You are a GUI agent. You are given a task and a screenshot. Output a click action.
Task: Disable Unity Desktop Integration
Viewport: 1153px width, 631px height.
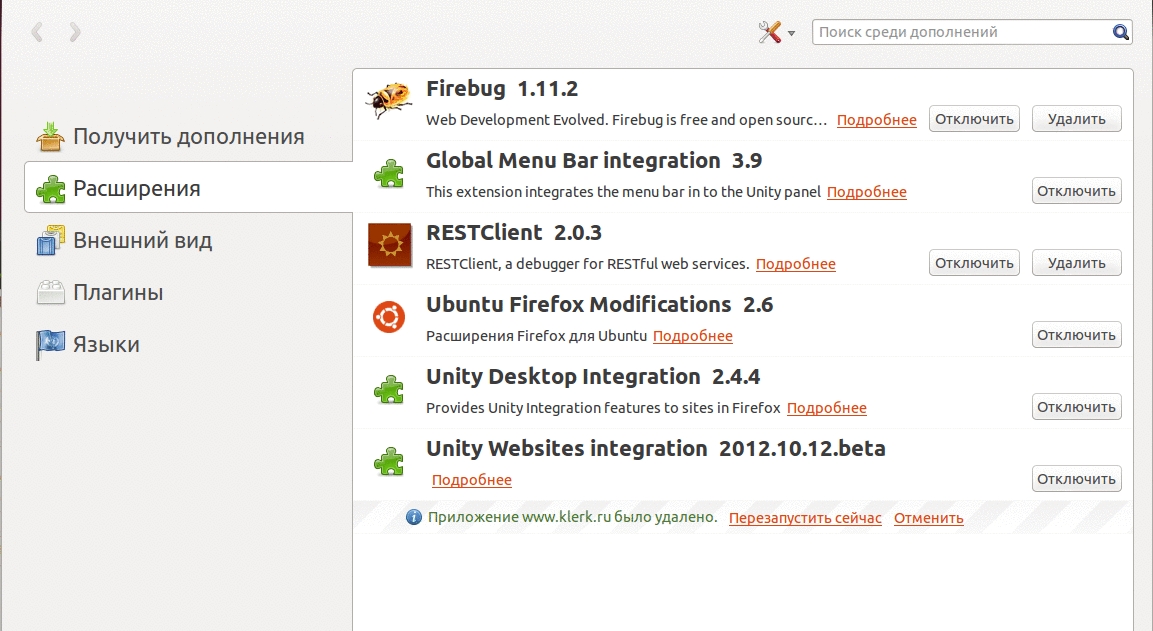coord(1077,407)
